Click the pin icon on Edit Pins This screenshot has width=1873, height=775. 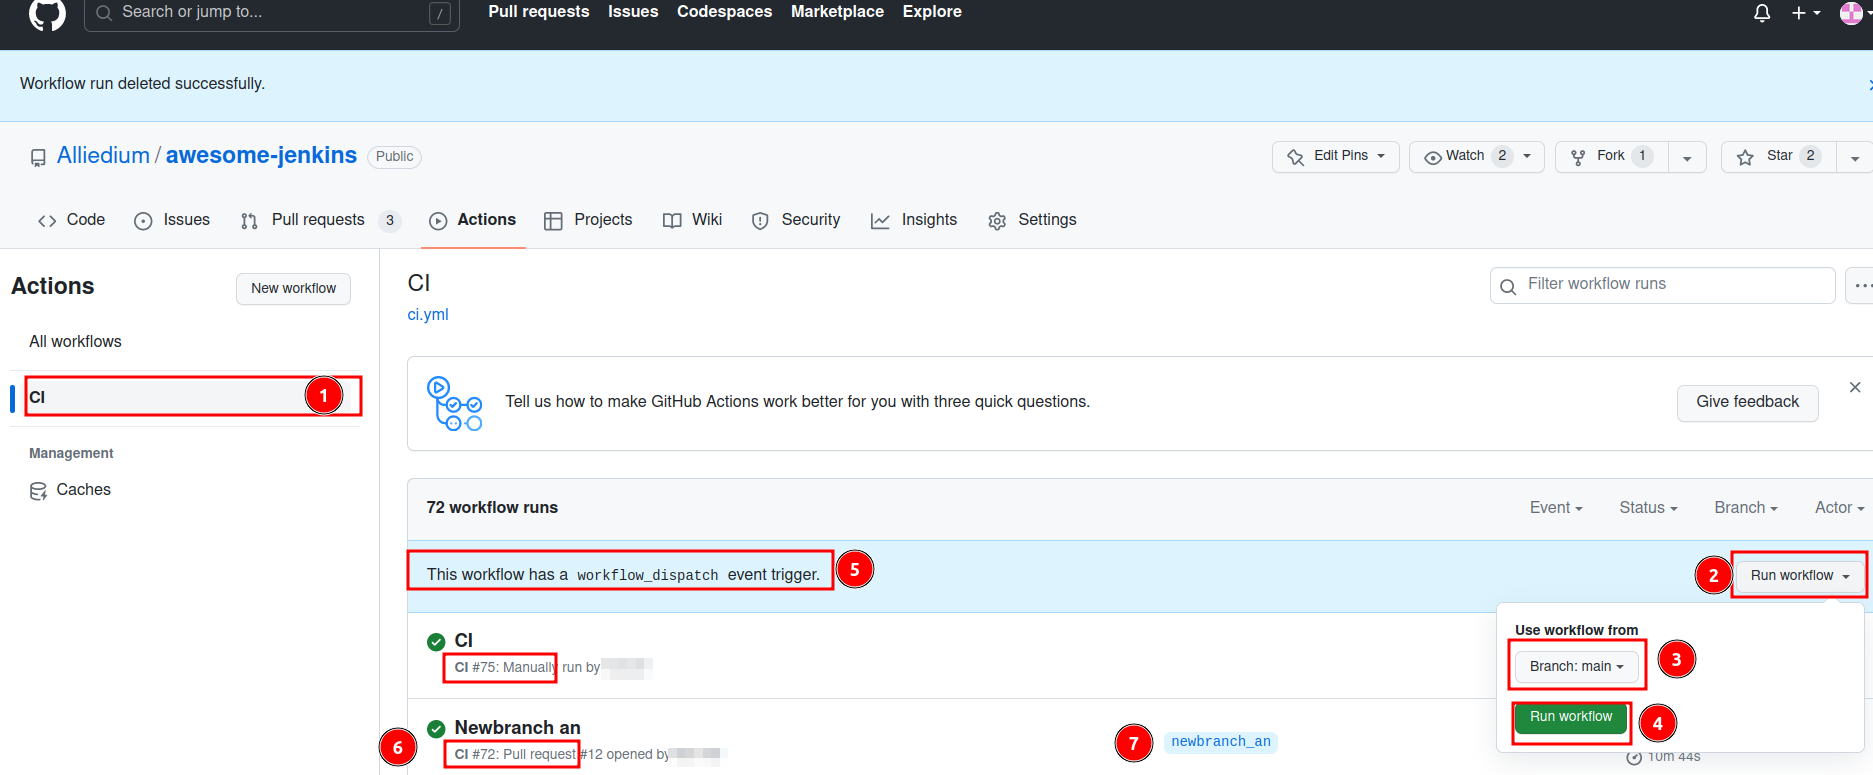pos(1295,157)
